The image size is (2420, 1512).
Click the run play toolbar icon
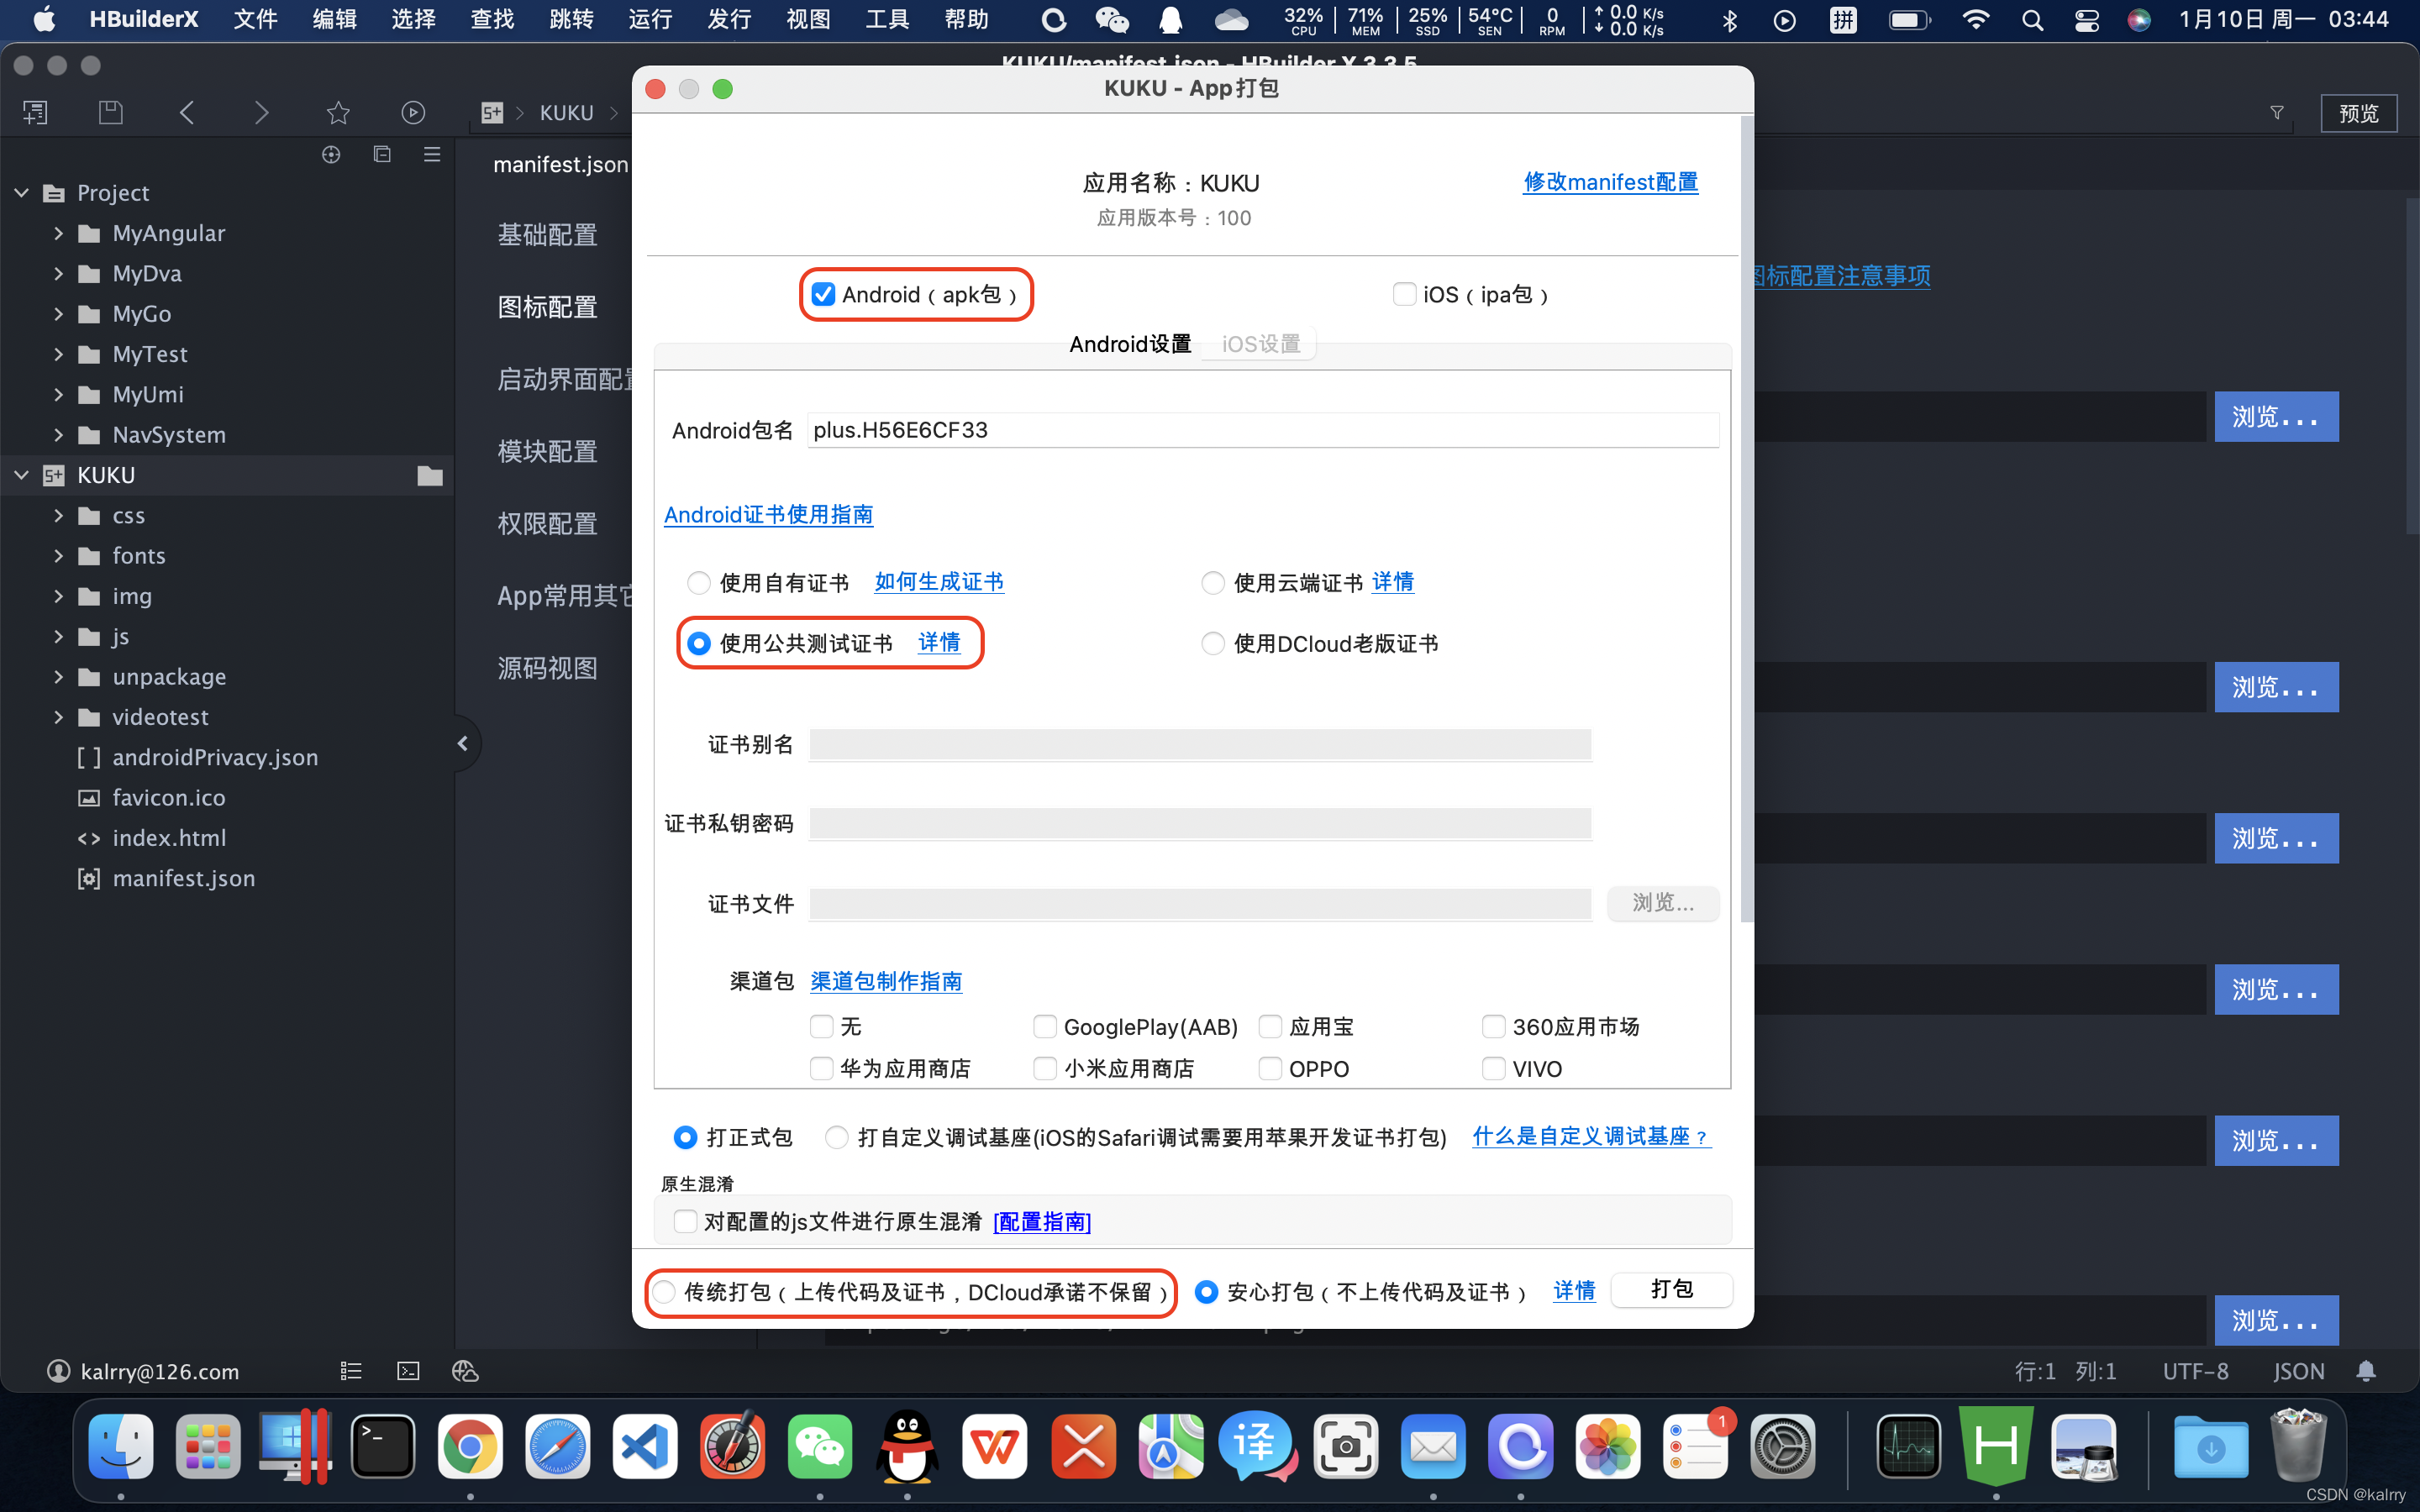413,113
